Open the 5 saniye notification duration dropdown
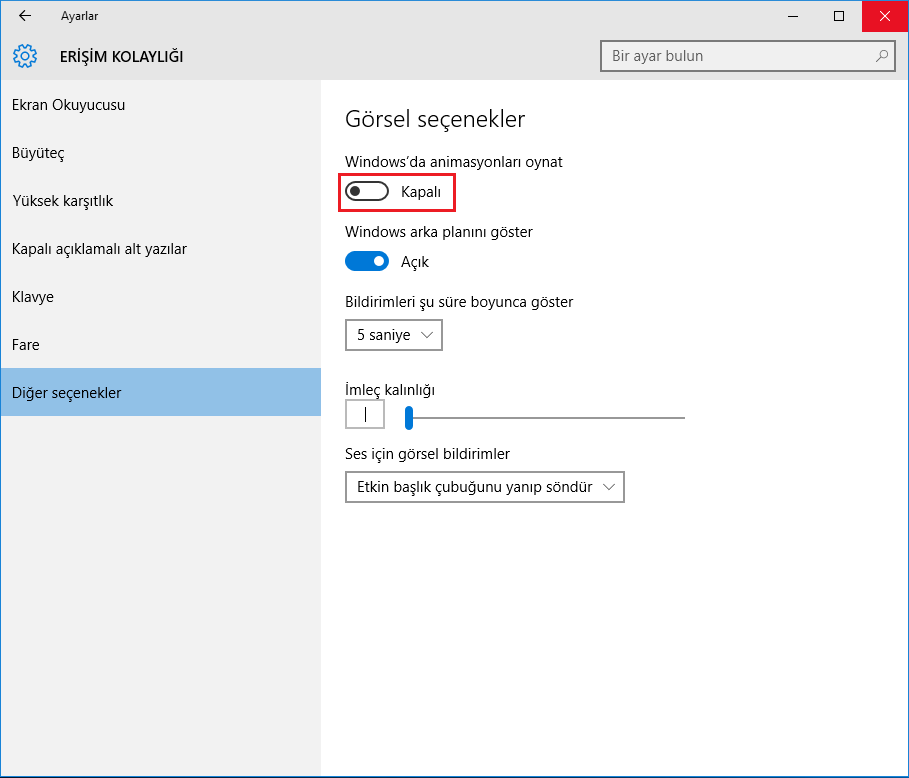 tap(393, 335)
